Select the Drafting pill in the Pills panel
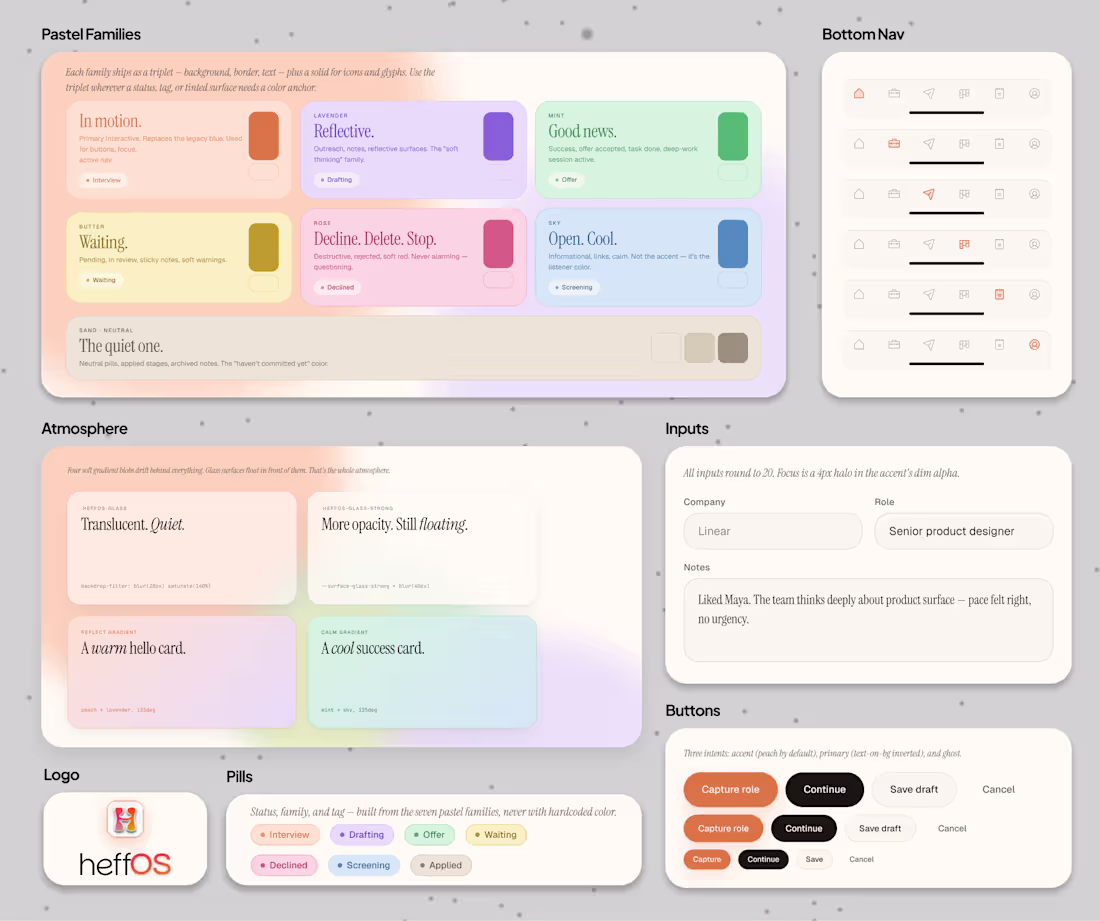This screenshot has height=921, width=1100. [362, 835]
